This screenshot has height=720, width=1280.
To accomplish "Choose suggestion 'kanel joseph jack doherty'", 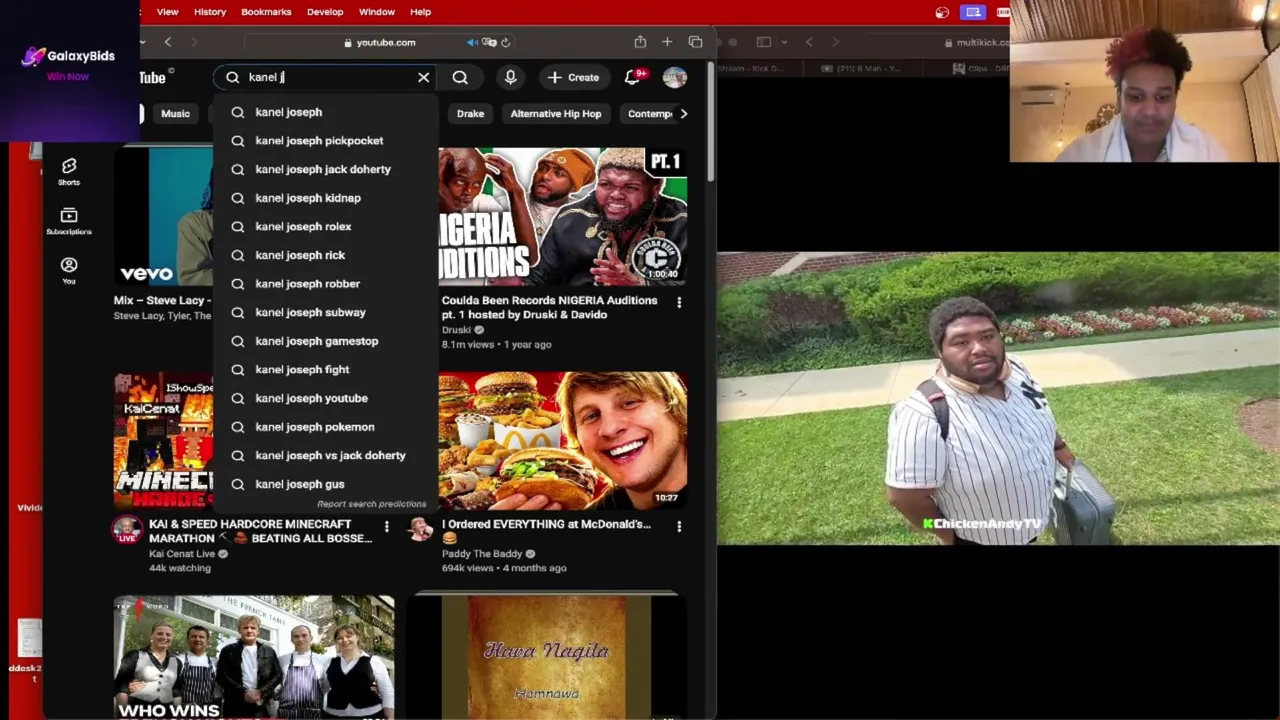I will click(325, 169).
